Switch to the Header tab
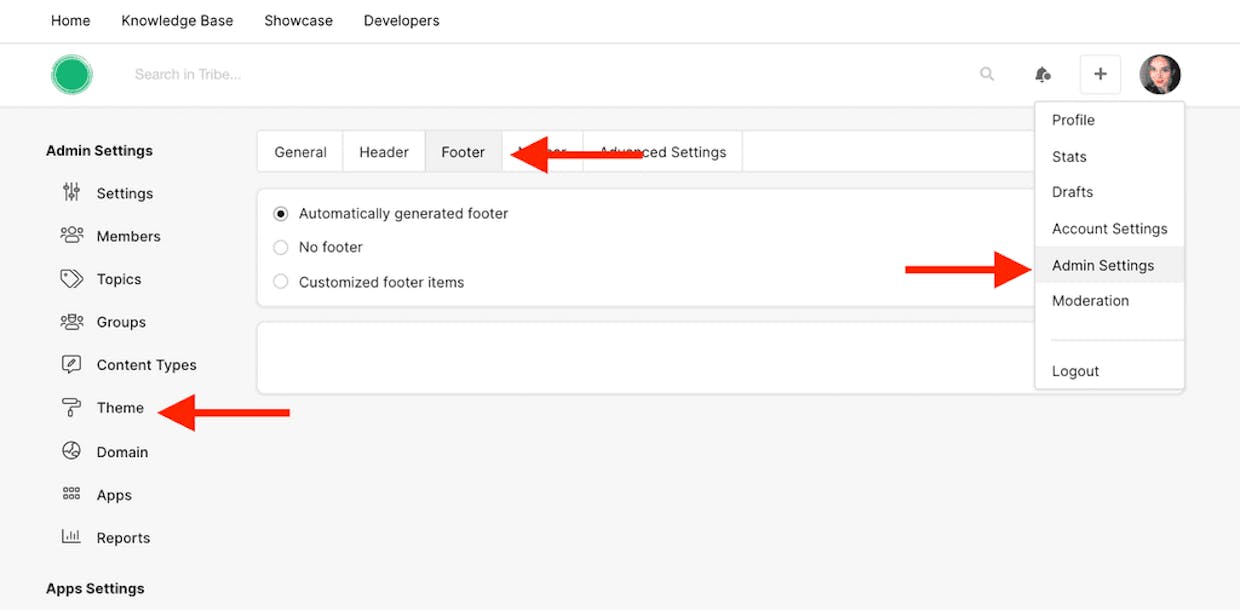 point(384,152)
